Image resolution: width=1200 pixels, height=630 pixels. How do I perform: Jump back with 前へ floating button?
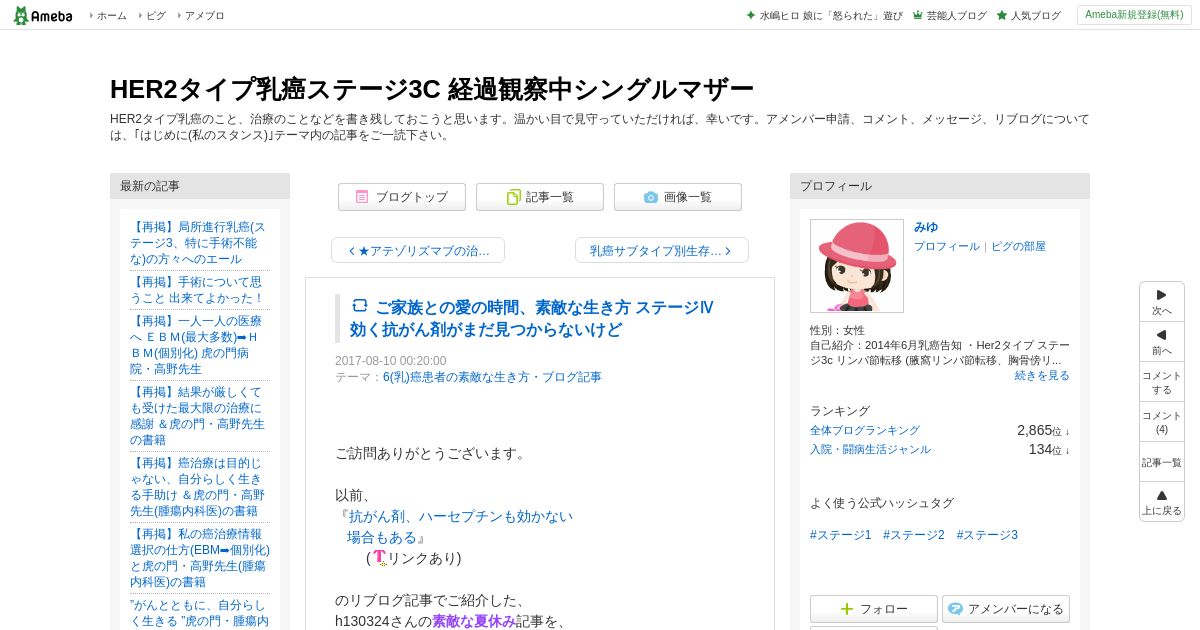(1162, 342)
